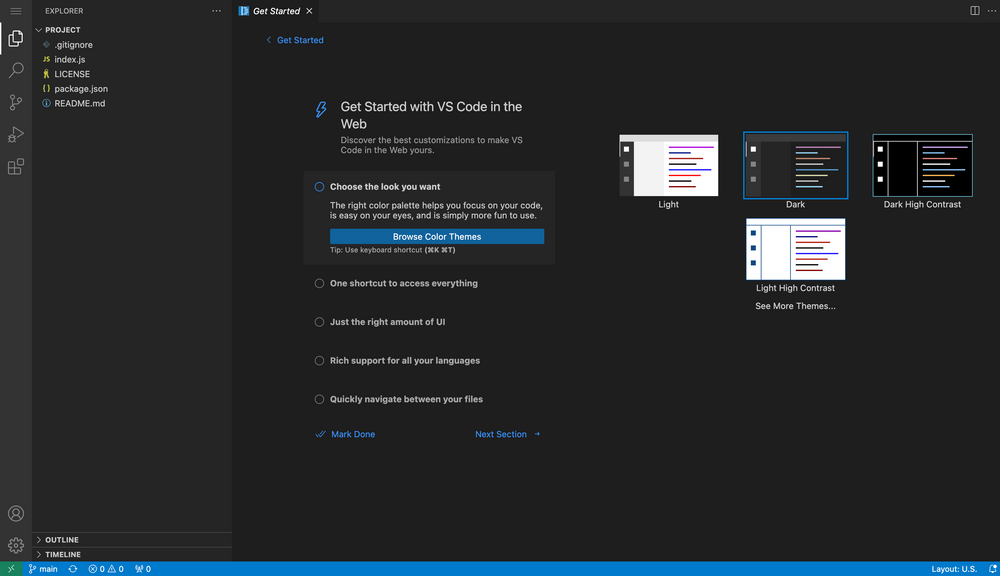Viewport: 1000px width, 576px height.
Task: Open the editor actions '...' menu
Action: [x=991, y=10]
